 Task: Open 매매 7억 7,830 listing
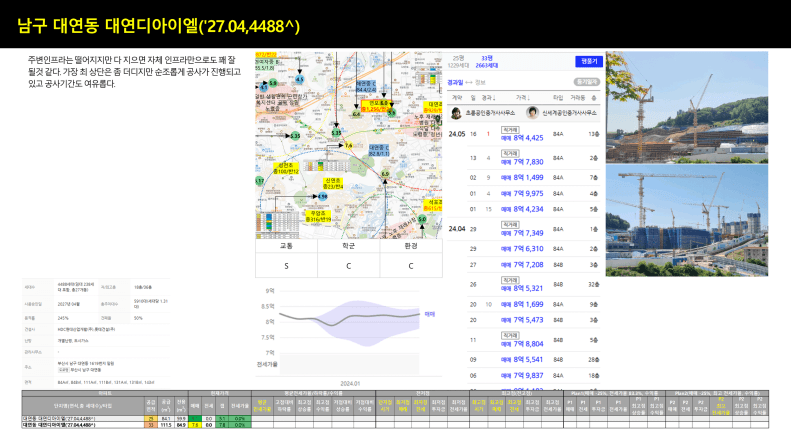click(x=522, y=162)
